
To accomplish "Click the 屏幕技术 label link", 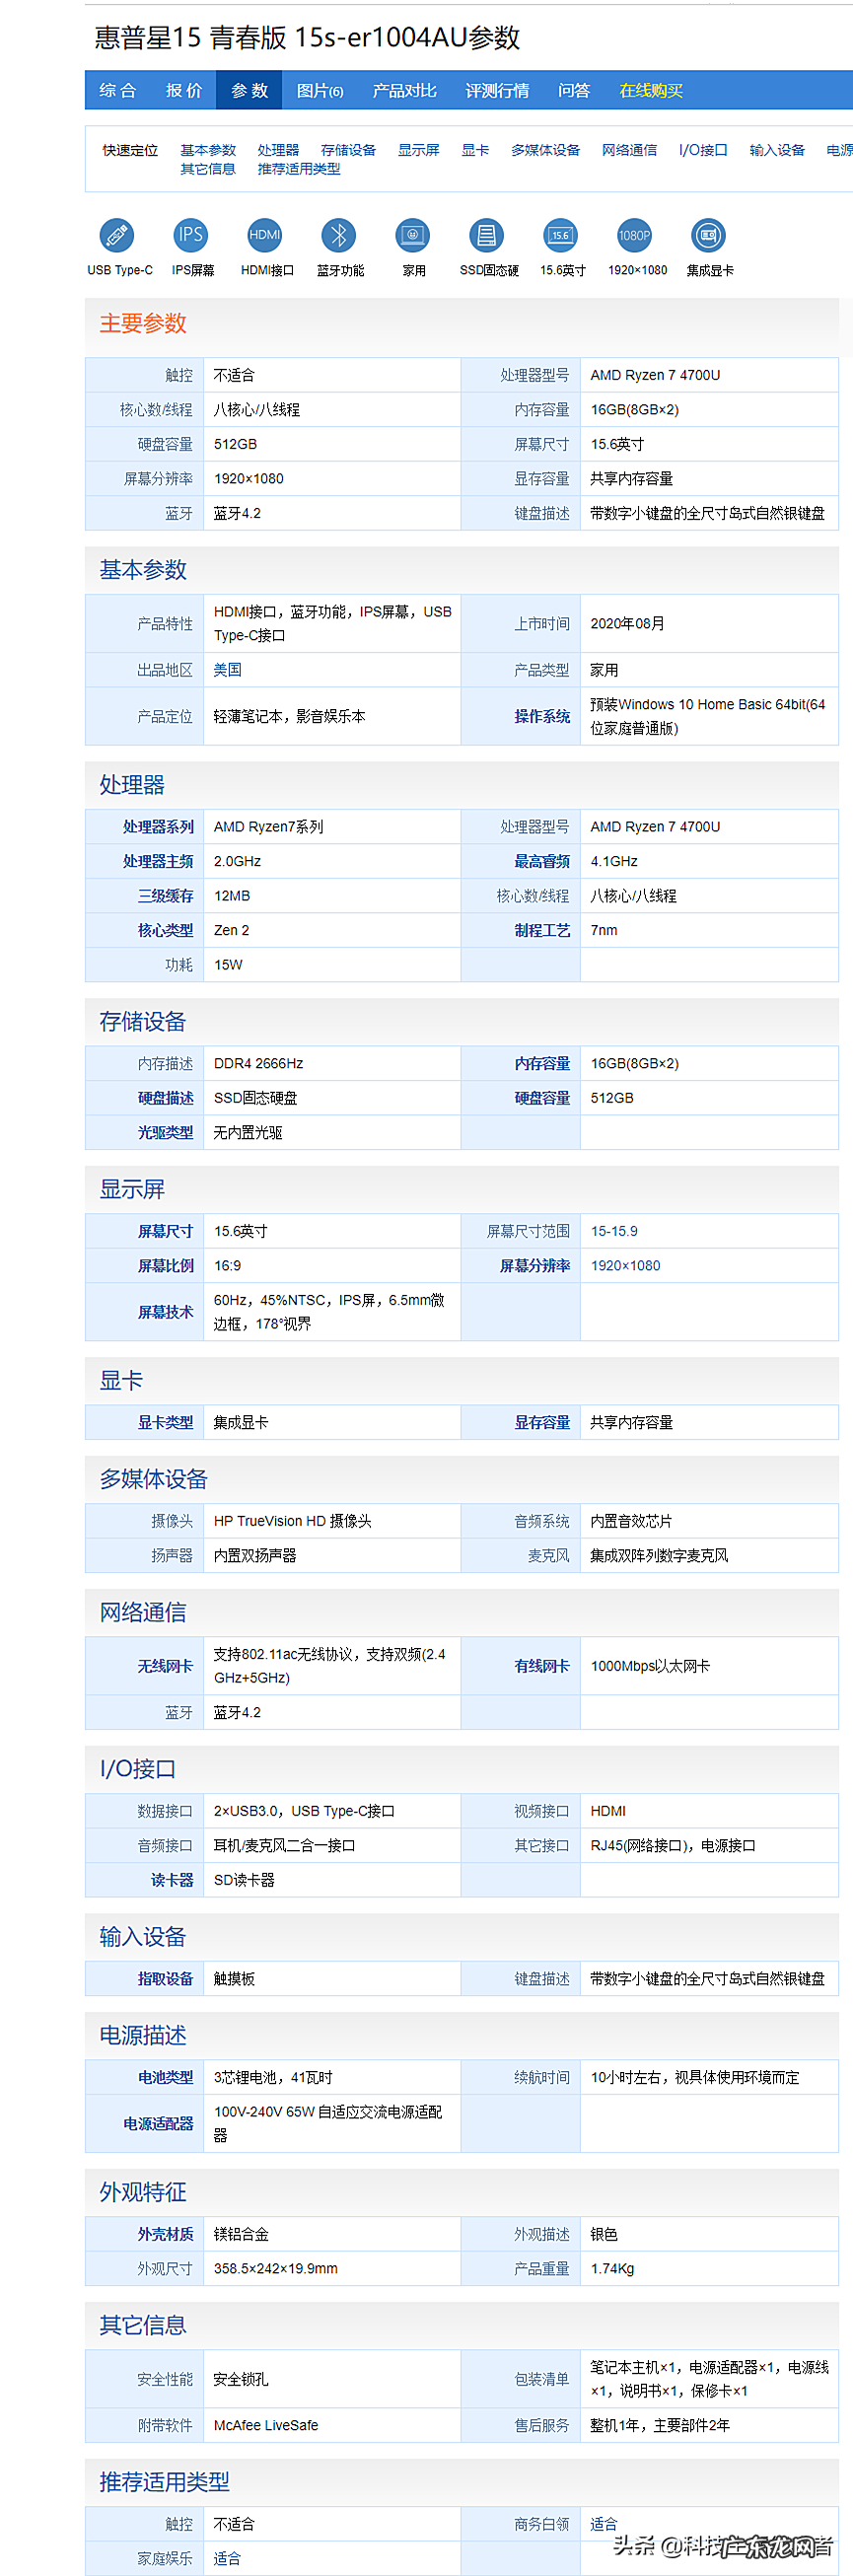I will click(x=165, y=1312).
